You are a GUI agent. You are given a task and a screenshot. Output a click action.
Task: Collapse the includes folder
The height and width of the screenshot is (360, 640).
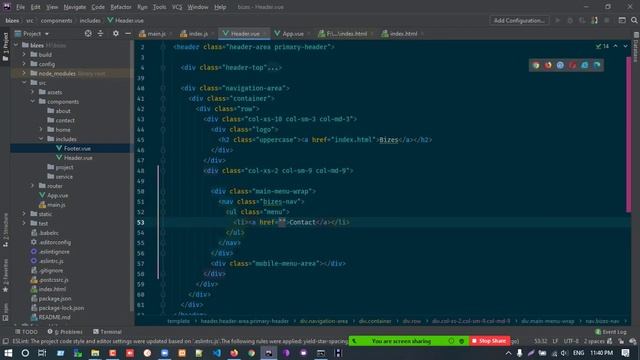coord(41,139)
